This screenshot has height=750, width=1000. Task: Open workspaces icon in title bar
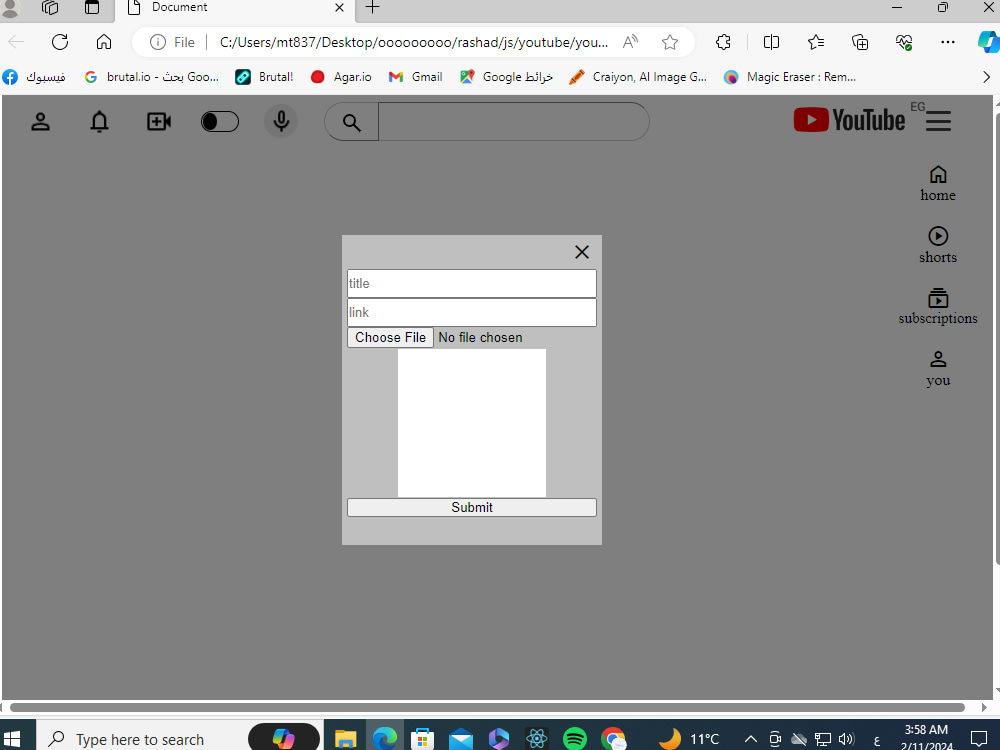pos(50,7)
